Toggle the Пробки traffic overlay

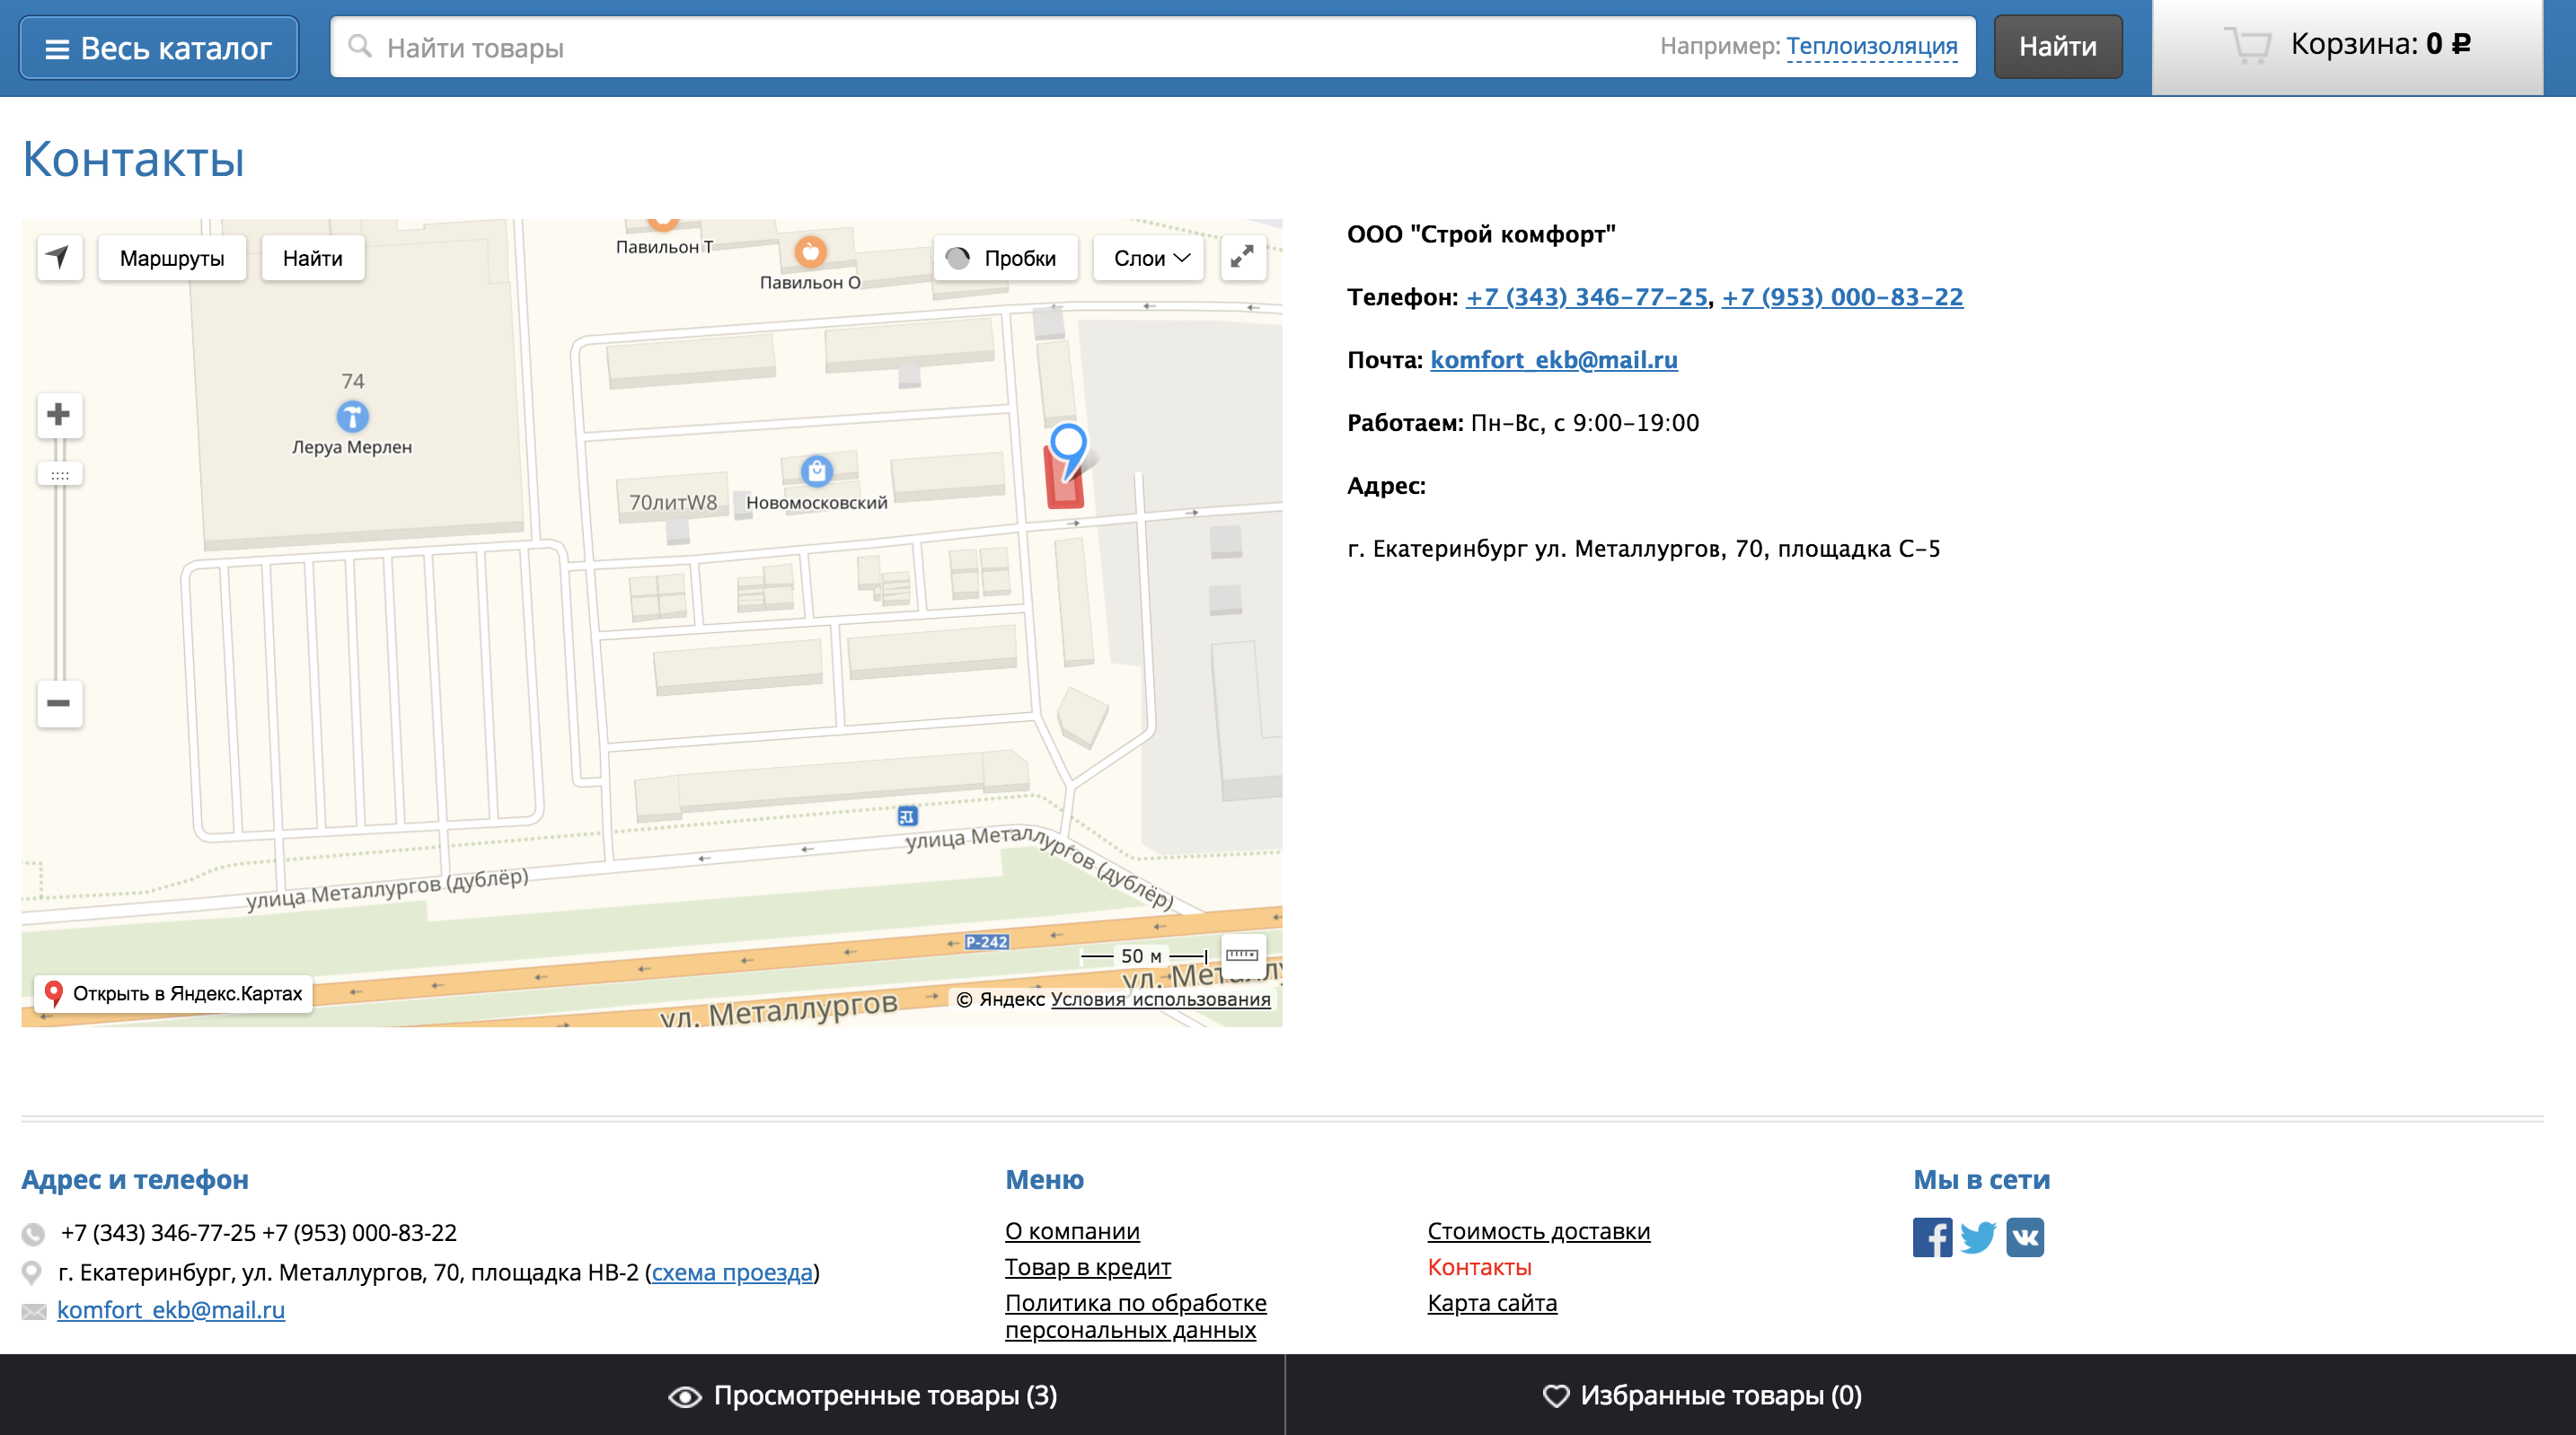1005,257
